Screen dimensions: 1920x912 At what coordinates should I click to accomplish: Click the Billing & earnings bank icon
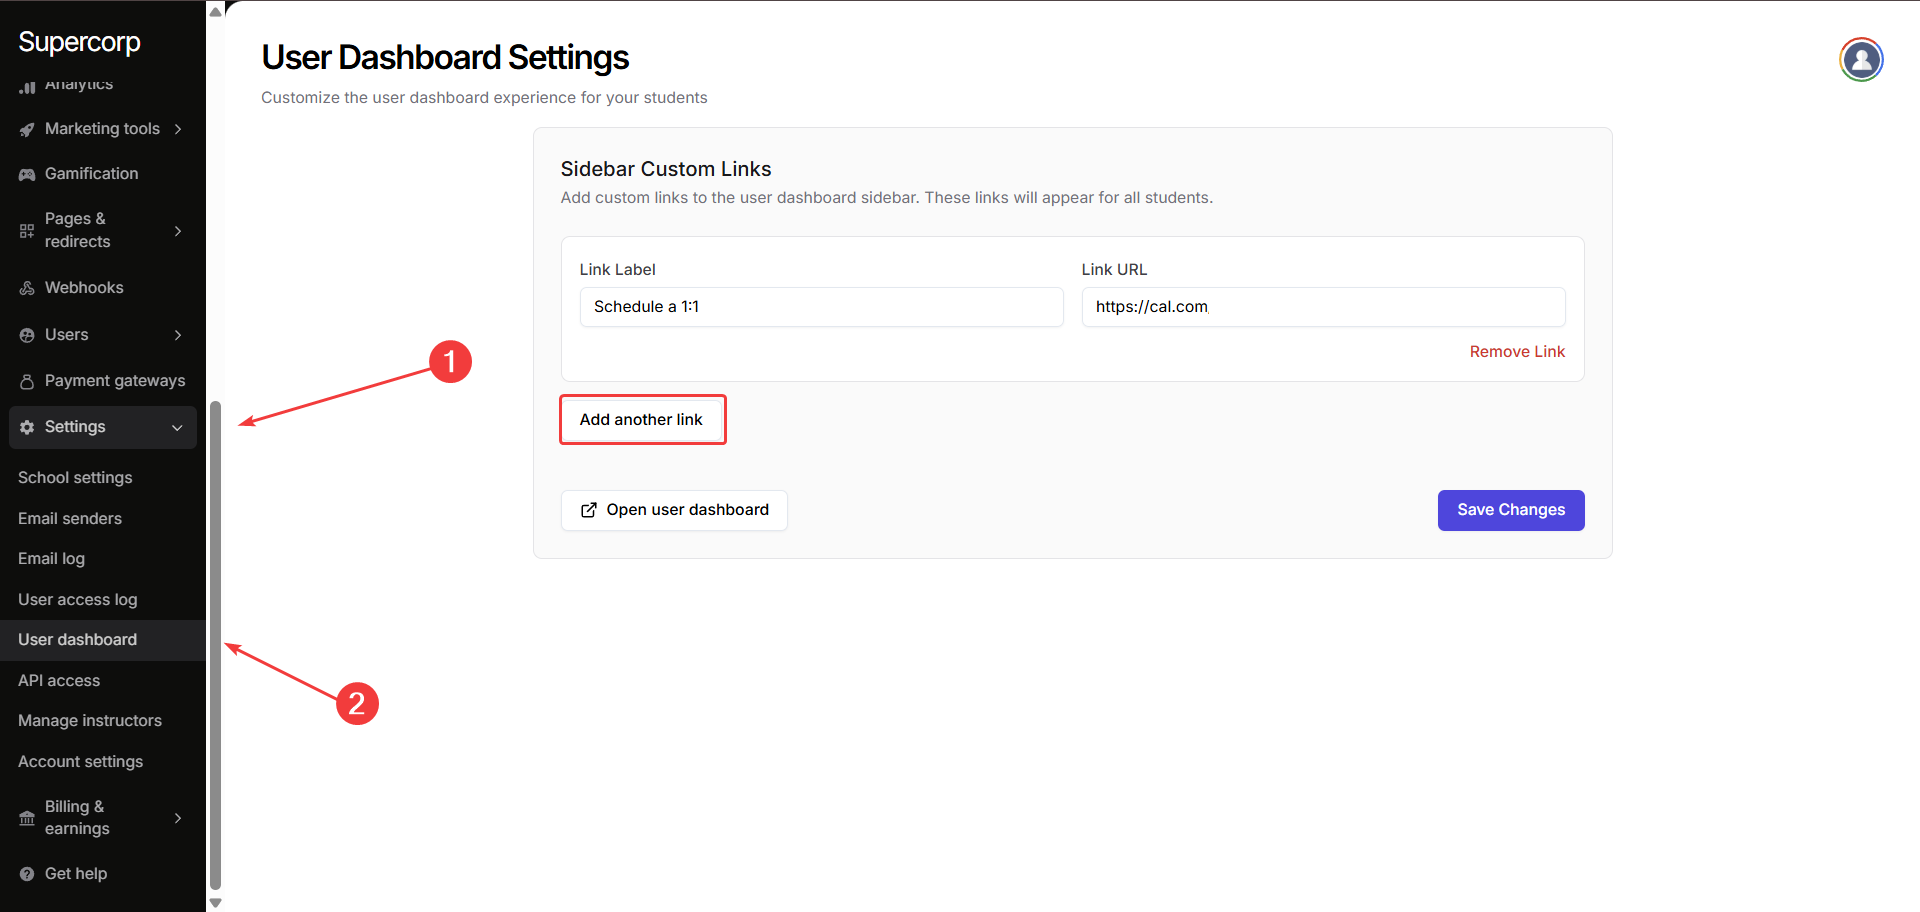(27, 818)
